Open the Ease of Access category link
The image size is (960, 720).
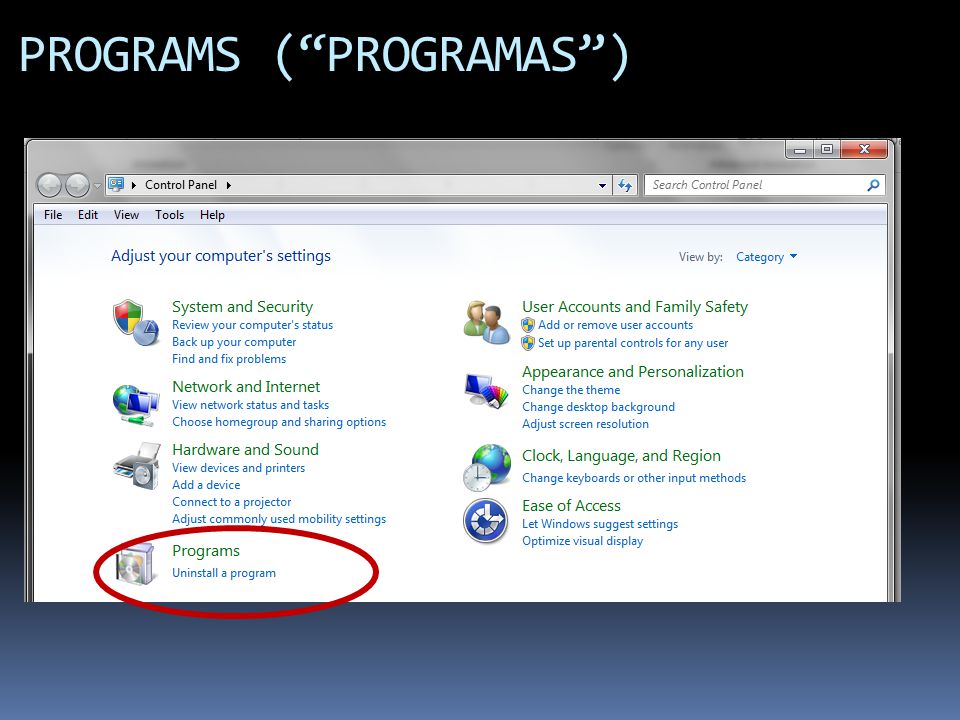pos(571,506)
